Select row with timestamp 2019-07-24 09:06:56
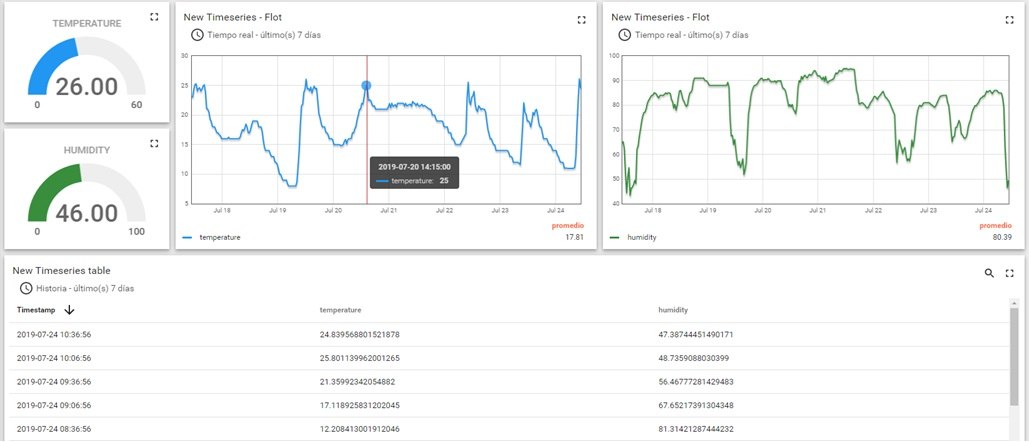 click(509, 405)
